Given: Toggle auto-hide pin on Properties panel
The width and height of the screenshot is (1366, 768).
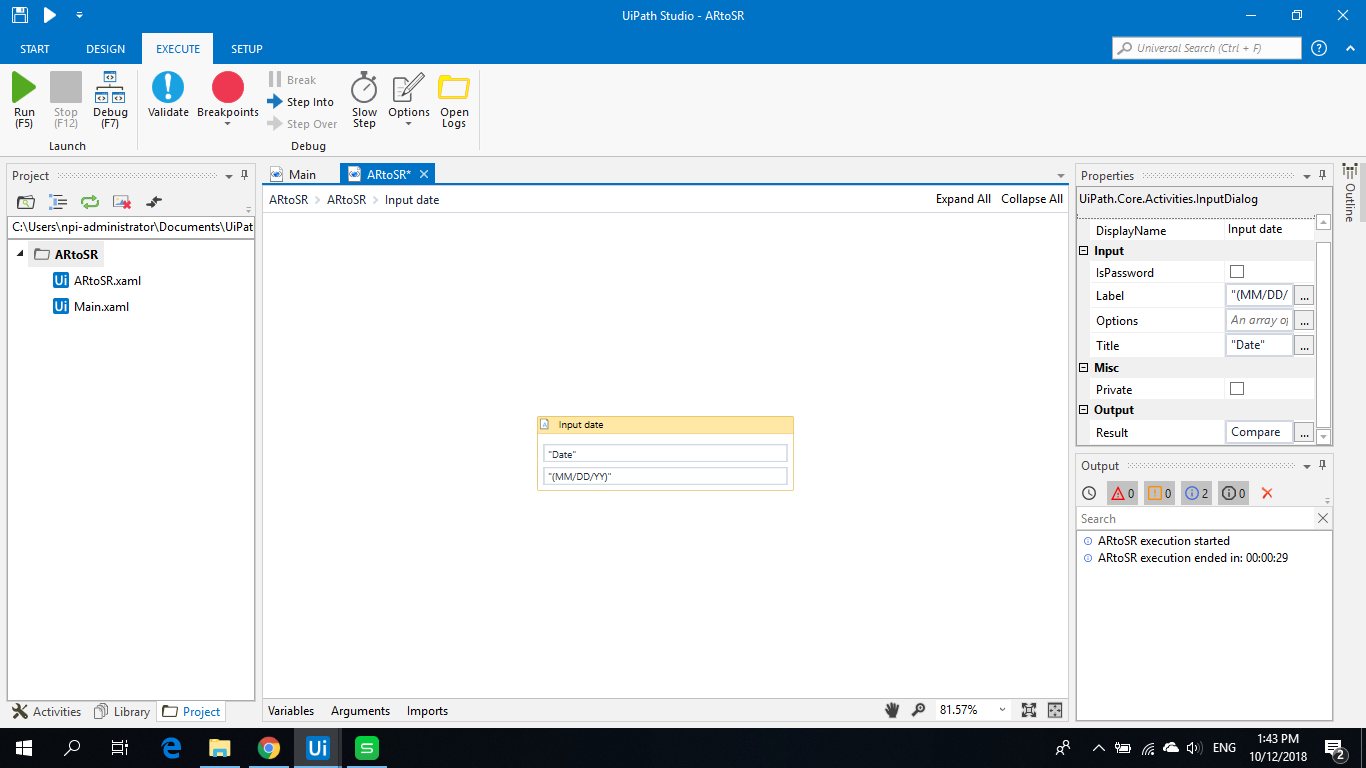Looking at the screenshot, I should [x=1322, y=175].
